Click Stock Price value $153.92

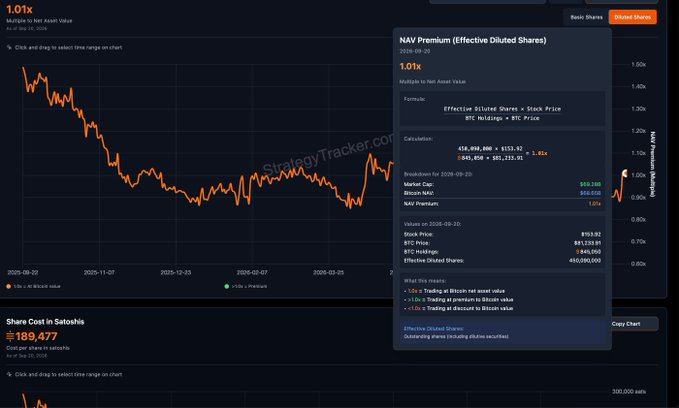click(x=591, y=234)
